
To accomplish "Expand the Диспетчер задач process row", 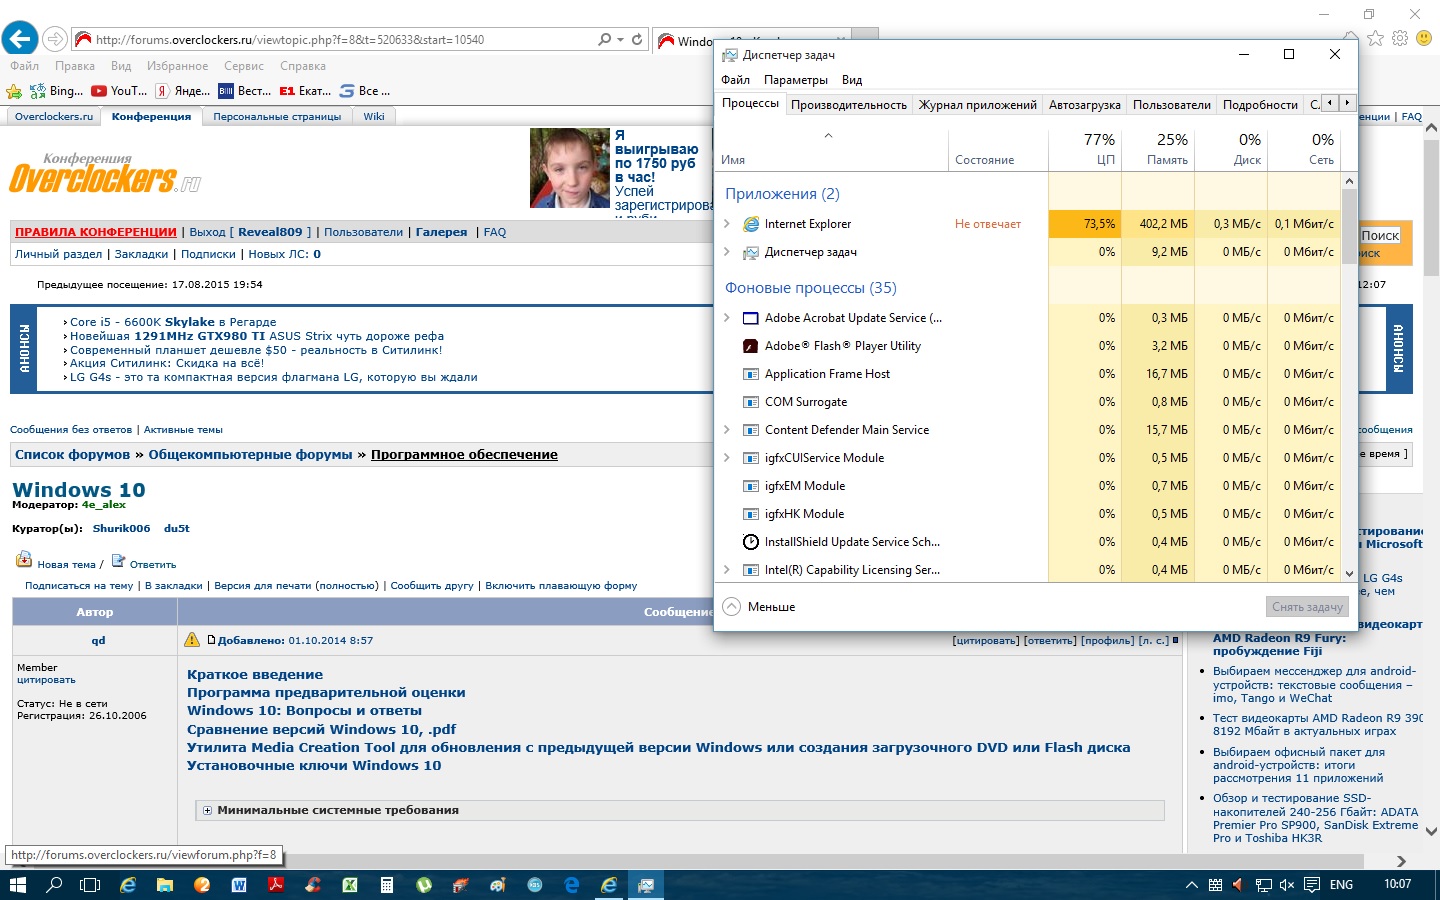I will [x=727, y=252].
